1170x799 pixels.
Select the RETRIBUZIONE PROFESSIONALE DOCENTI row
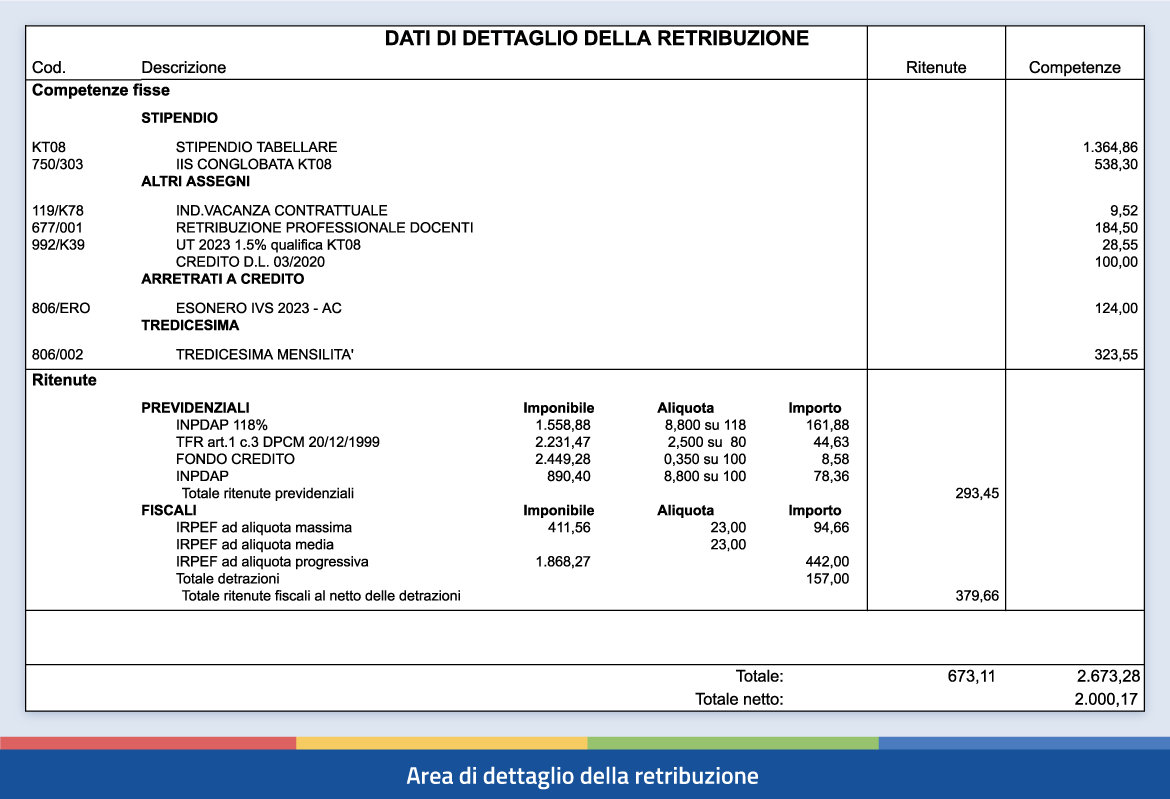[x=324, y=227]
